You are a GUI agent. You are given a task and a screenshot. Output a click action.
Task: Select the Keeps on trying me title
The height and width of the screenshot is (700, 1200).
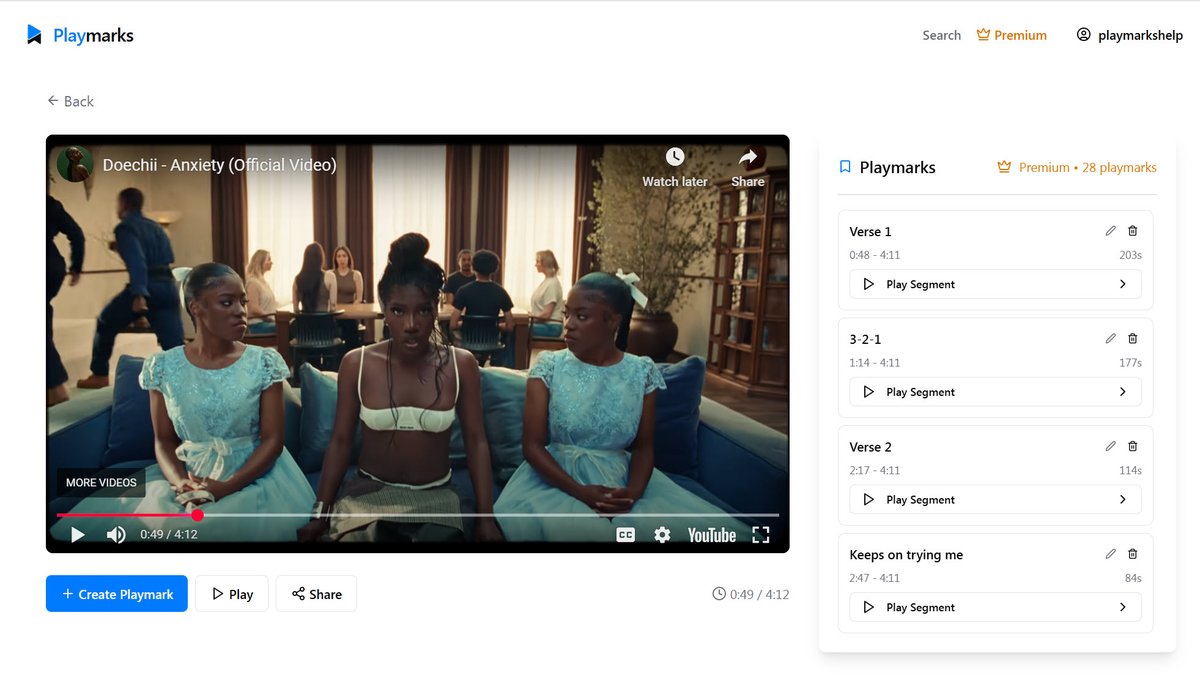(906, 555)
